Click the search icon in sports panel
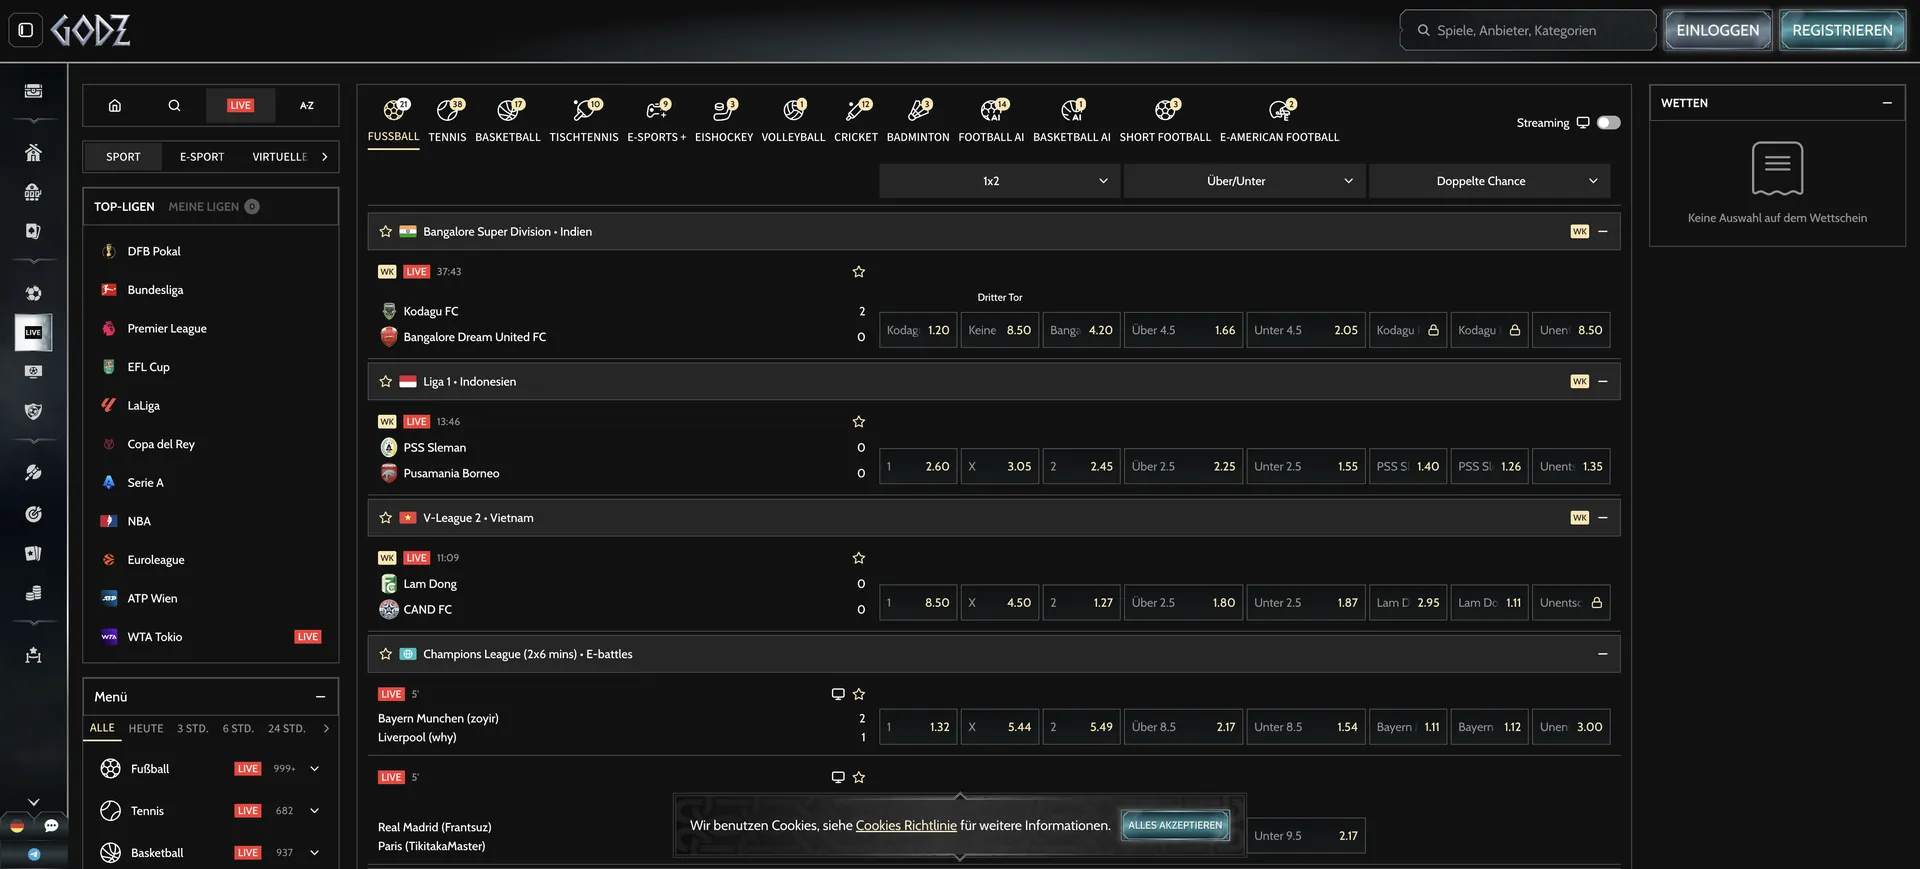 coord(174,105)
